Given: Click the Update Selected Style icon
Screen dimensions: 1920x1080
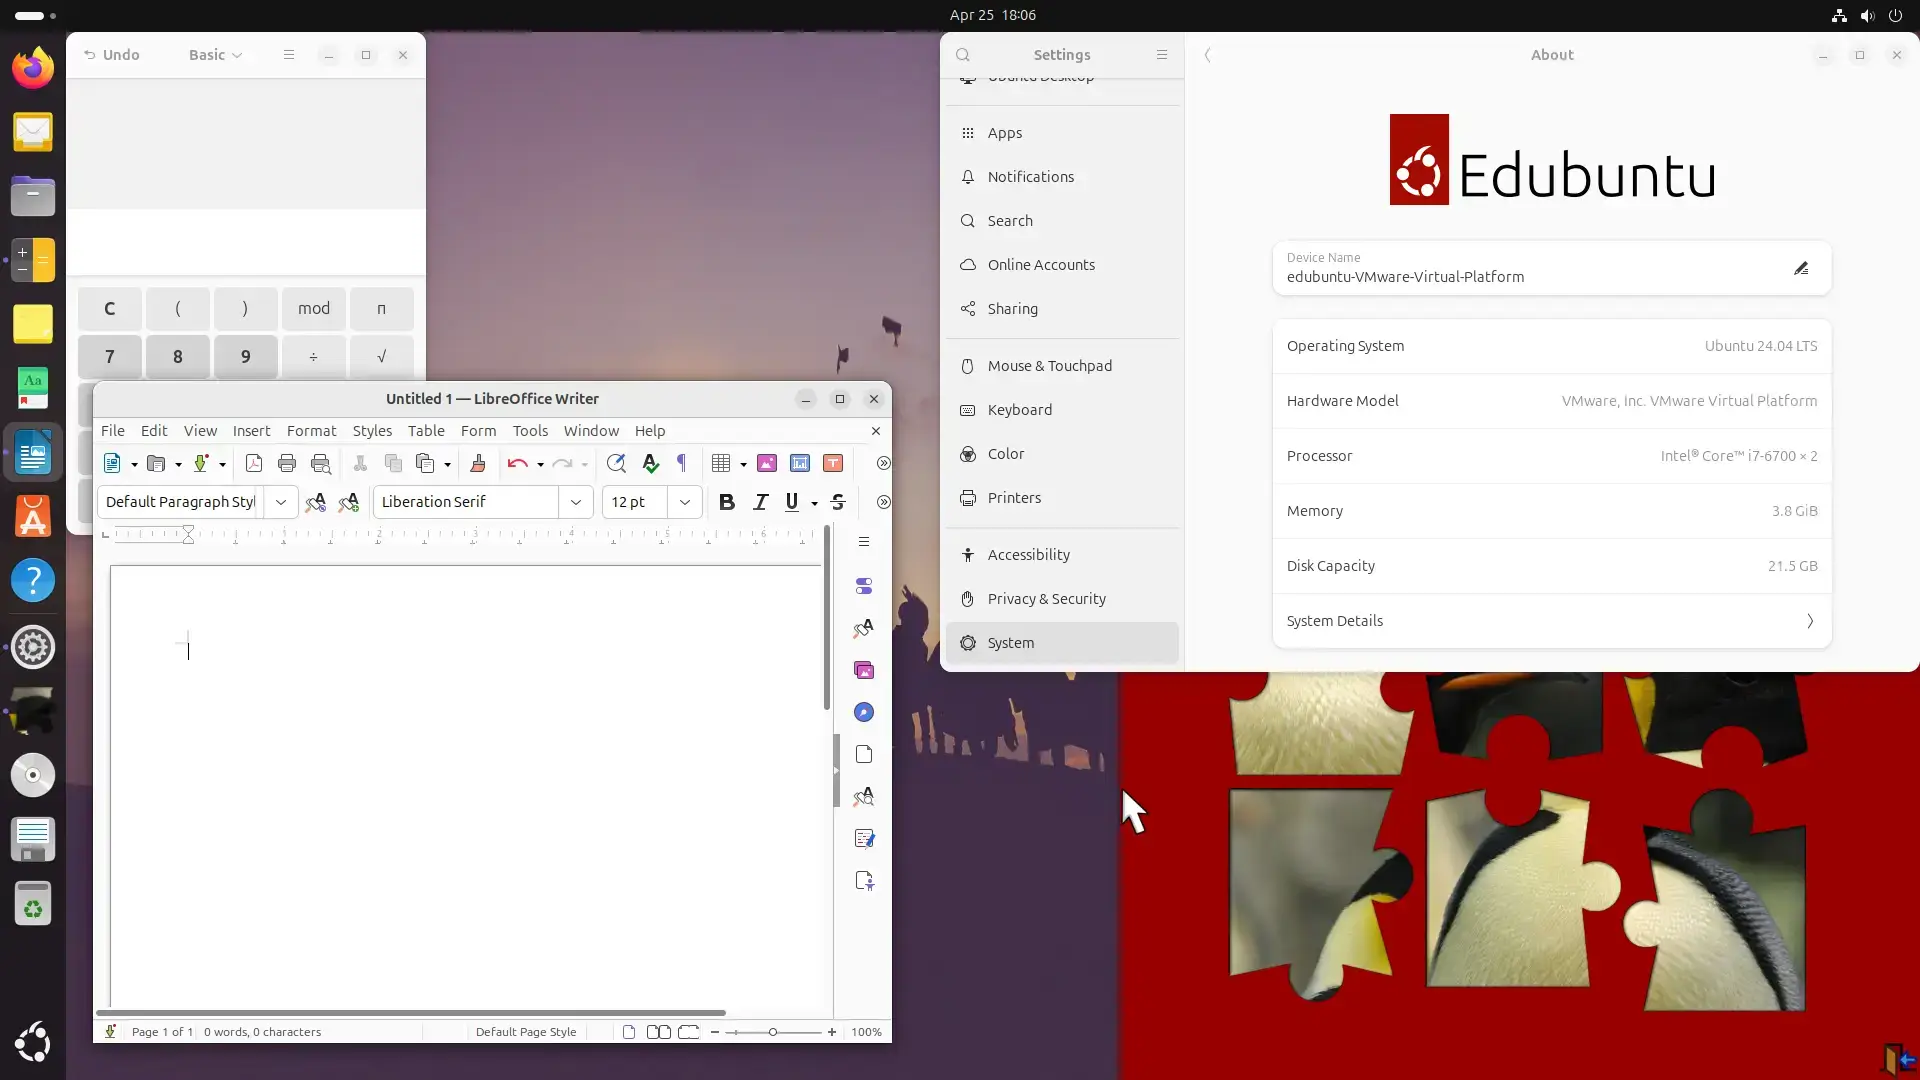Looking at the screenshot, I should click(x=315, y=502).
